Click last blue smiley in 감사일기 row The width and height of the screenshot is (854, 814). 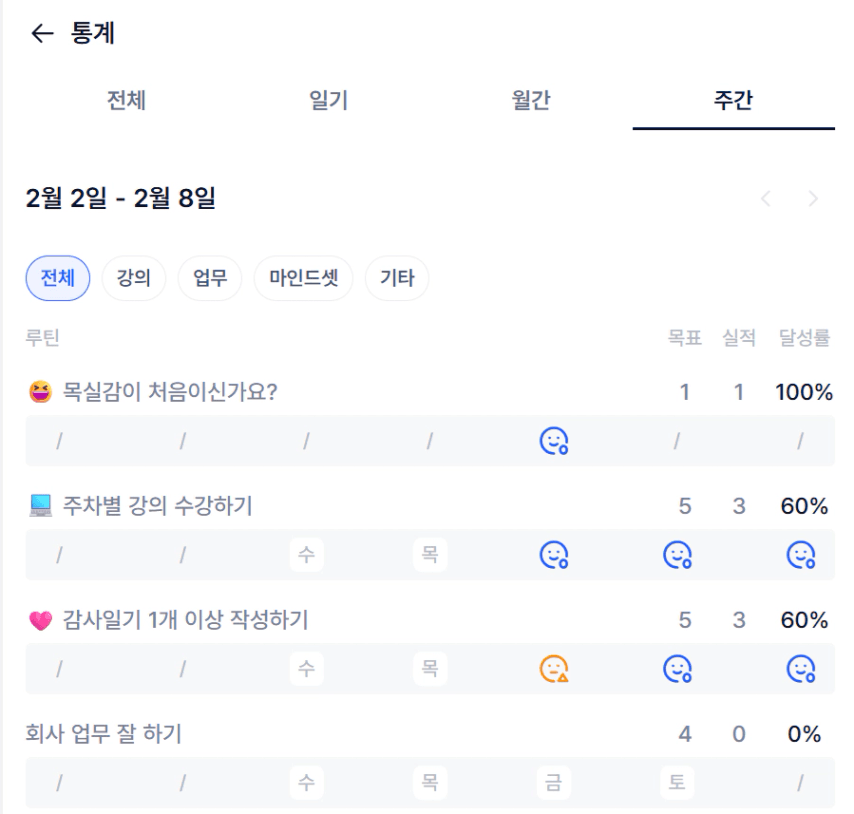(801, 668)
